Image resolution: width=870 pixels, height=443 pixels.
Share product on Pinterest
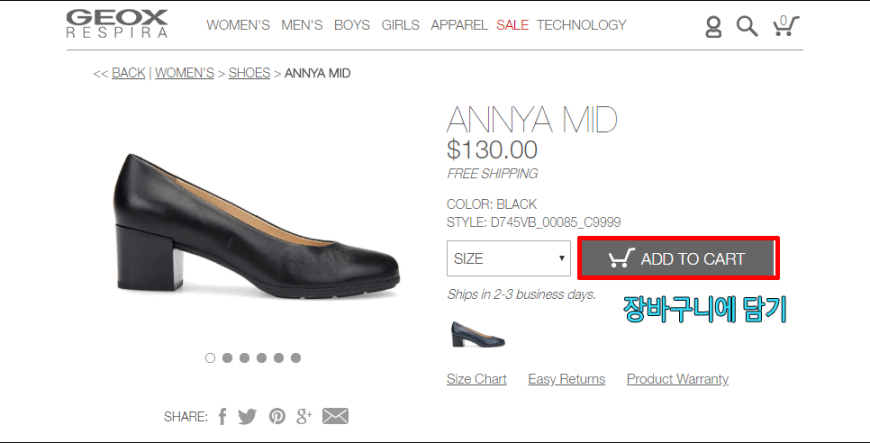click(277, 416)
